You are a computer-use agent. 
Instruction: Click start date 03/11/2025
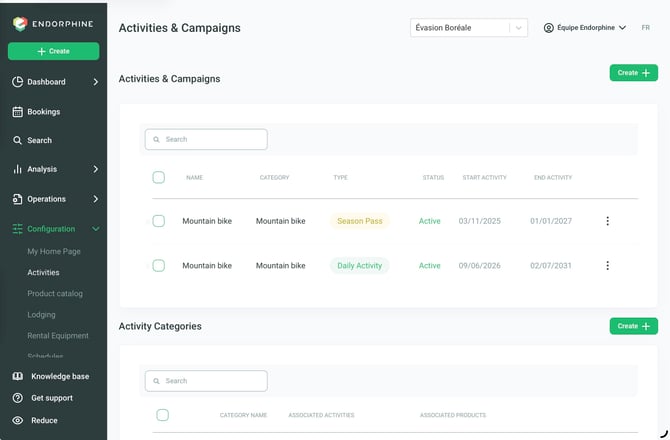coord(479,221)
